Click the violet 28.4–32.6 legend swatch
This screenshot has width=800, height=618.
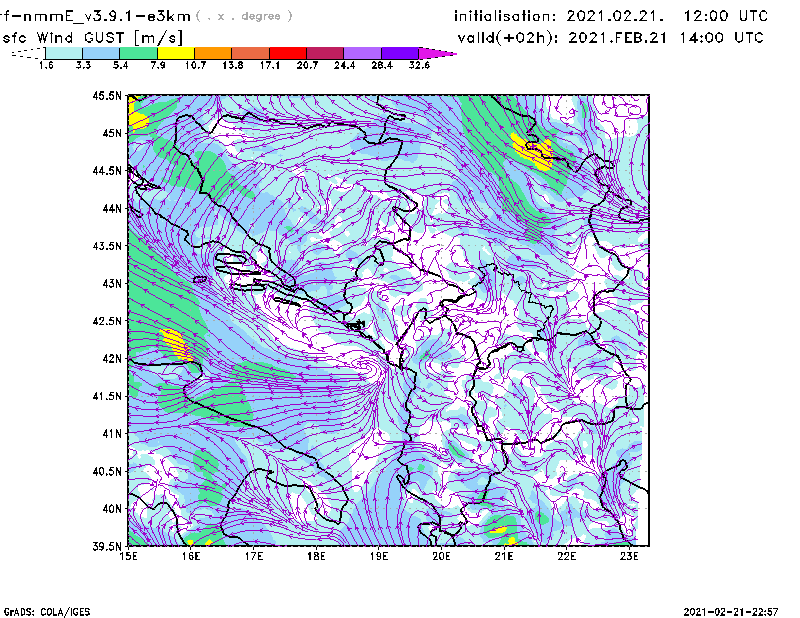(x=400, y=53)
